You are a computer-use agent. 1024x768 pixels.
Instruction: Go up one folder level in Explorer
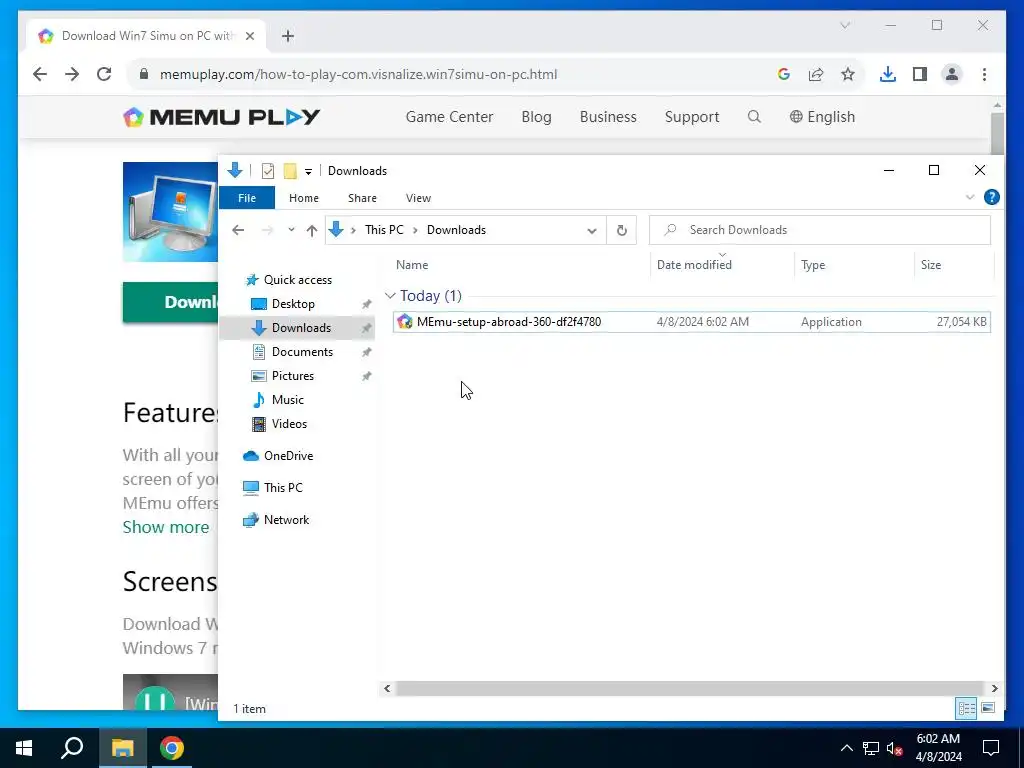click(x=312, y=230)
